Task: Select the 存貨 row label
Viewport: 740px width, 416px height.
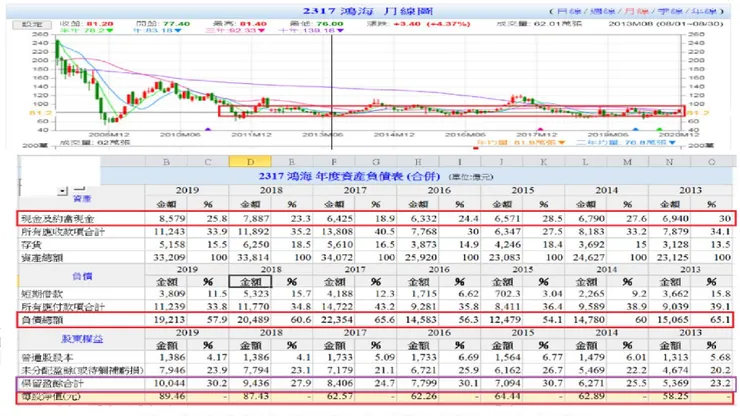Action: (31, 245)
